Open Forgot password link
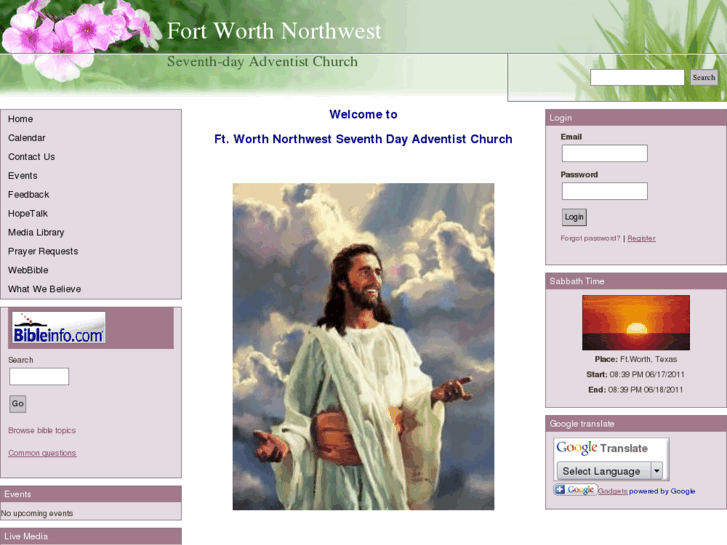Image resolution: width=727 pixels, height=545 pixels. click(x=590, y=238)
